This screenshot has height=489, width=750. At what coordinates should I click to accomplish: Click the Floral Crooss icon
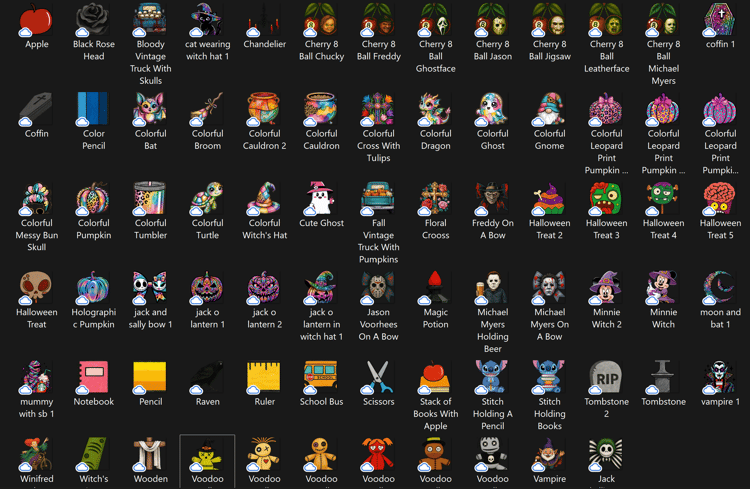pyautogui.click(x=435, y=199)
